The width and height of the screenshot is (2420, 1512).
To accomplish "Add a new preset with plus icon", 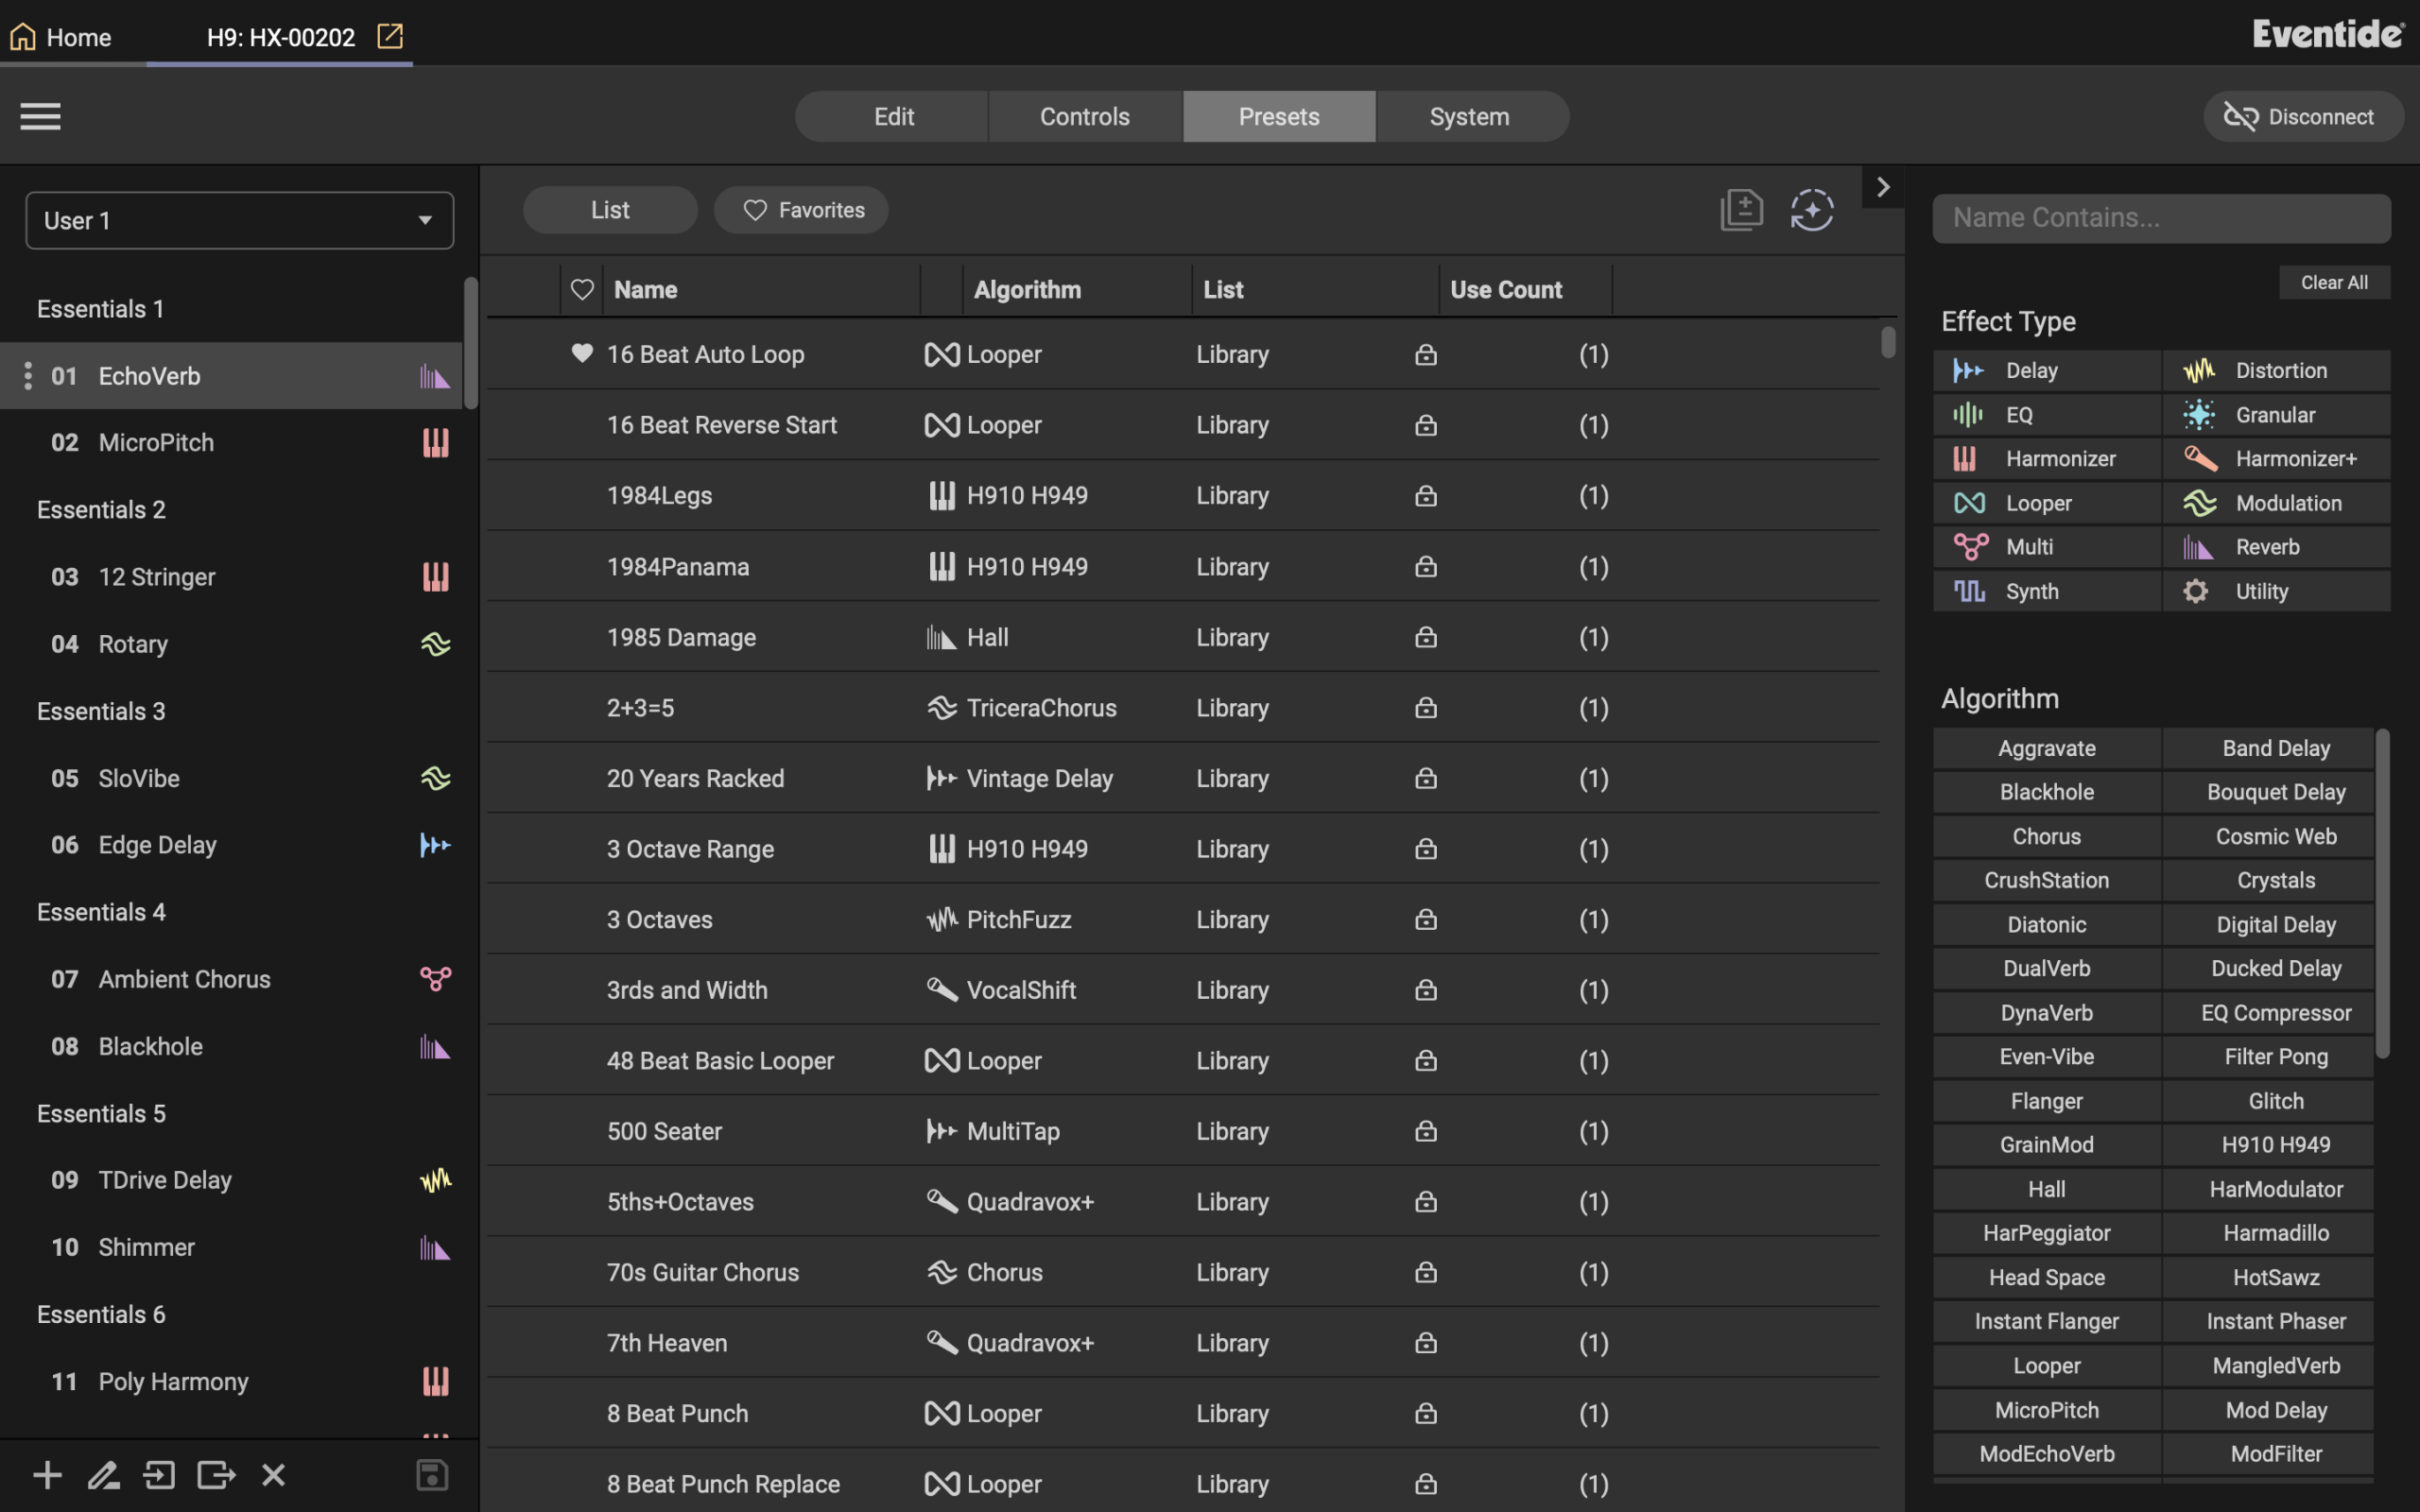I will point(47,1474).
